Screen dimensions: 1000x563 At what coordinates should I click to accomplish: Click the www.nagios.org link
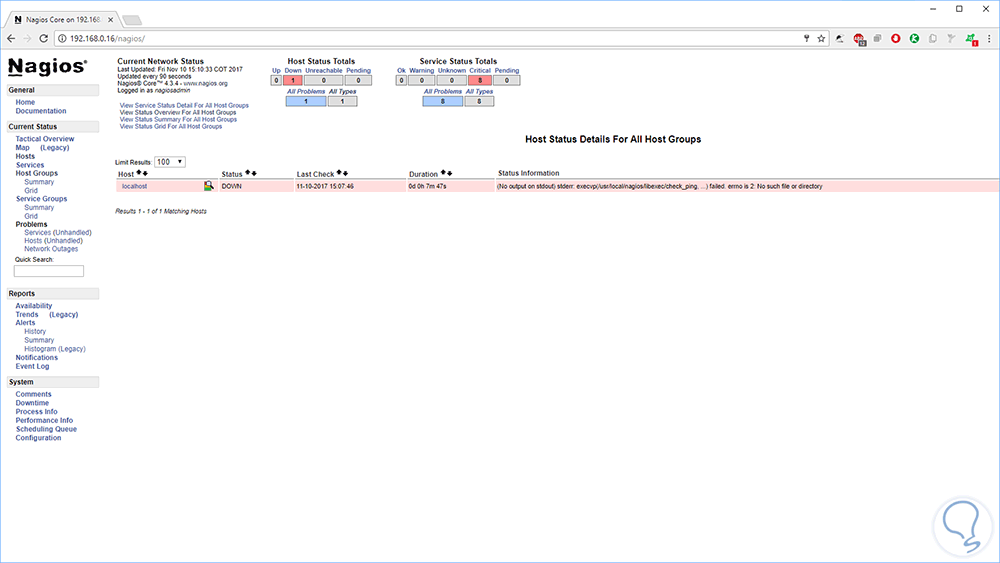point(205,84)
